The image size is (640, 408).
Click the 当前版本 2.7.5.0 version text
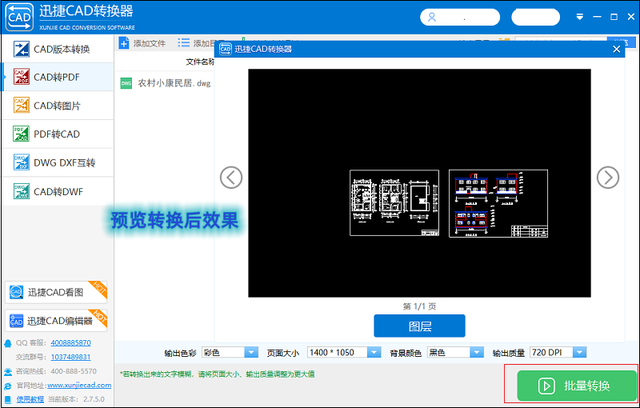[76, 399]
